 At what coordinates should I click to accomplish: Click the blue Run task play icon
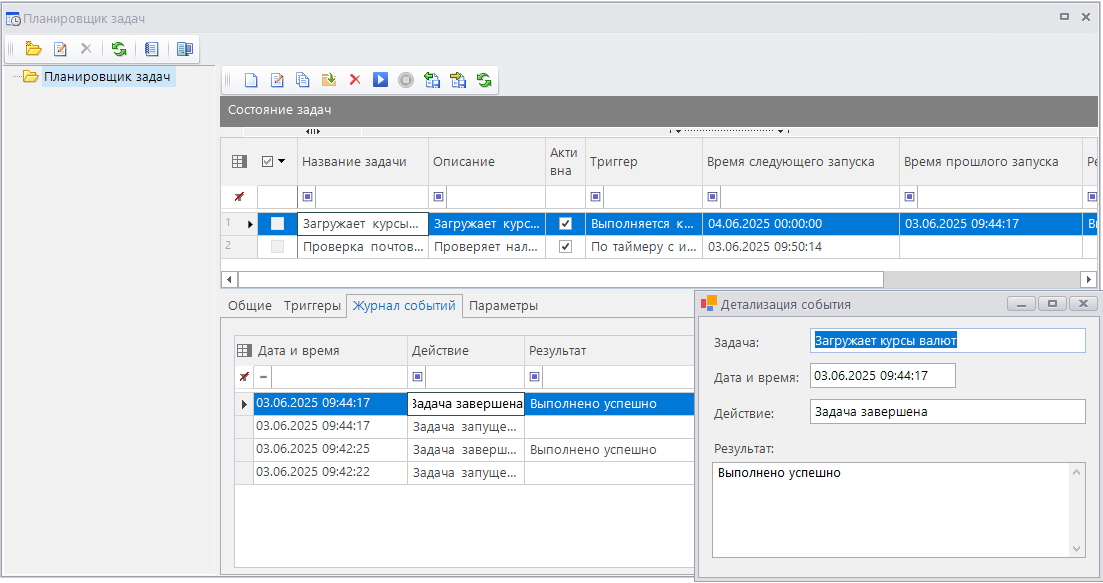380,80
